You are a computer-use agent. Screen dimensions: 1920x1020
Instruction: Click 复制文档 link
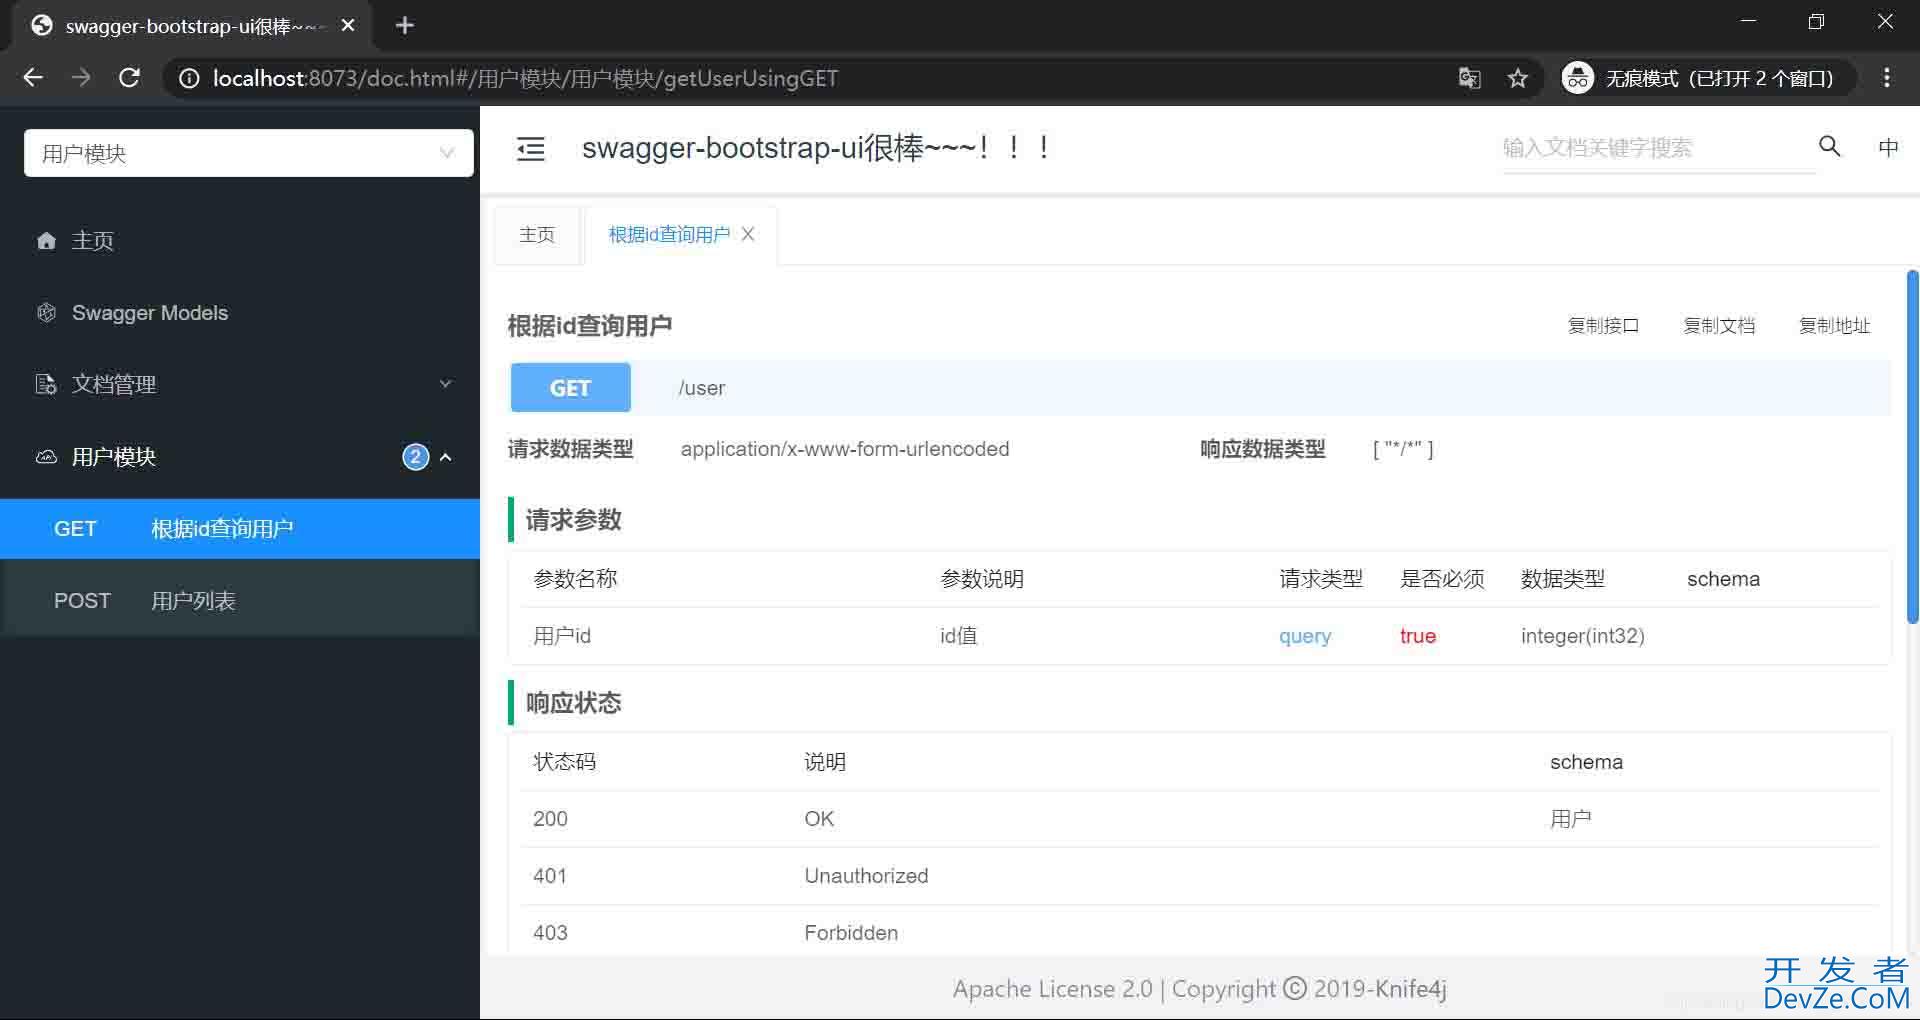[x=1719, y=325]
